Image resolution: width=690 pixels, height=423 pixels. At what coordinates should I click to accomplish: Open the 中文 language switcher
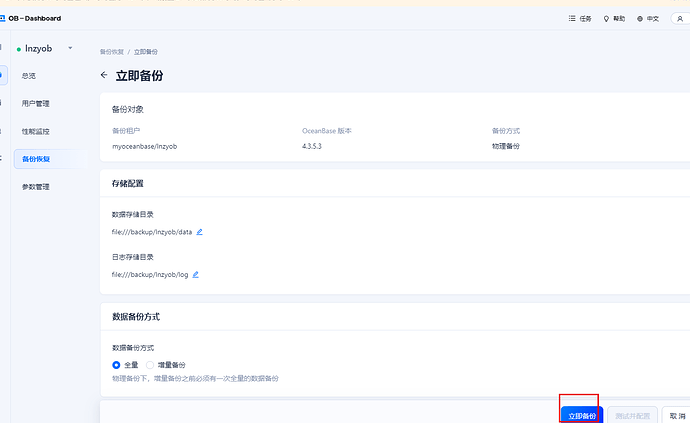coord(647,18)
